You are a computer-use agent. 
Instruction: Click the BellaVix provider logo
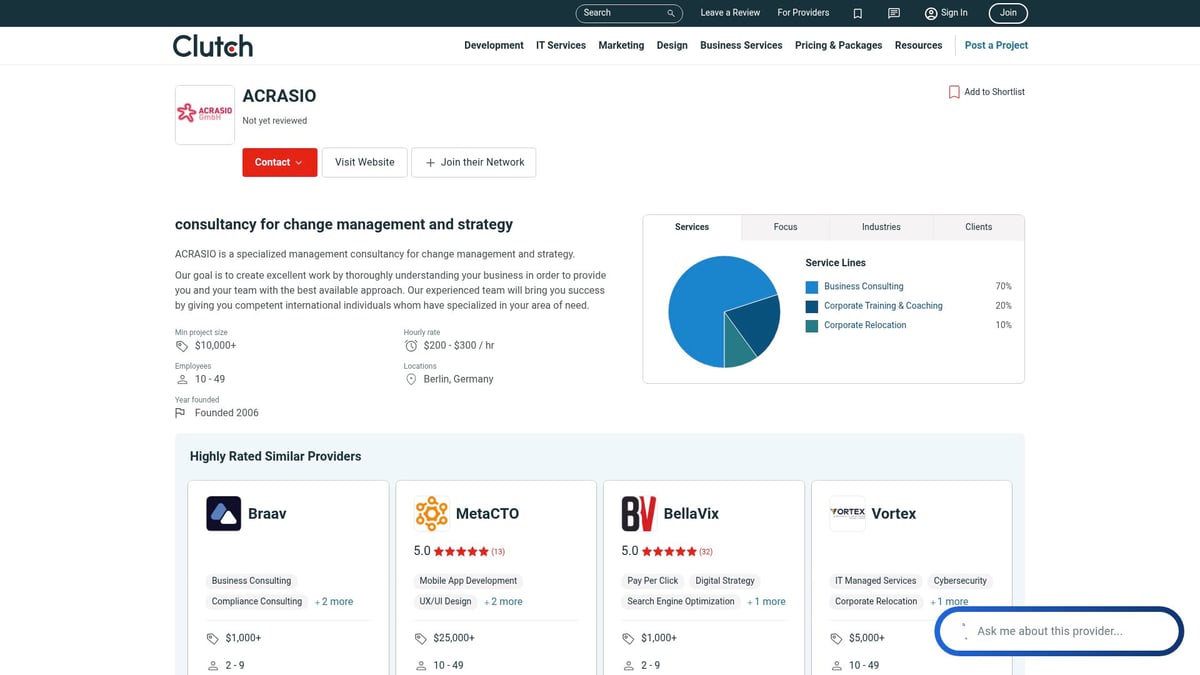click(x=638, y=513)
